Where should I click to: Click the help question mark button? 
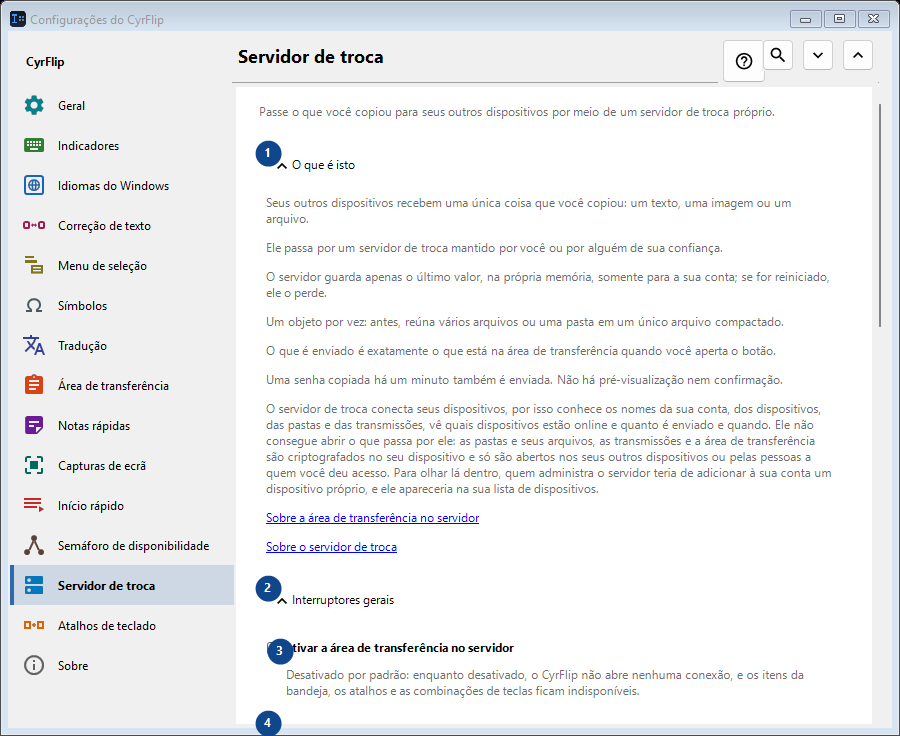[744, 61]
